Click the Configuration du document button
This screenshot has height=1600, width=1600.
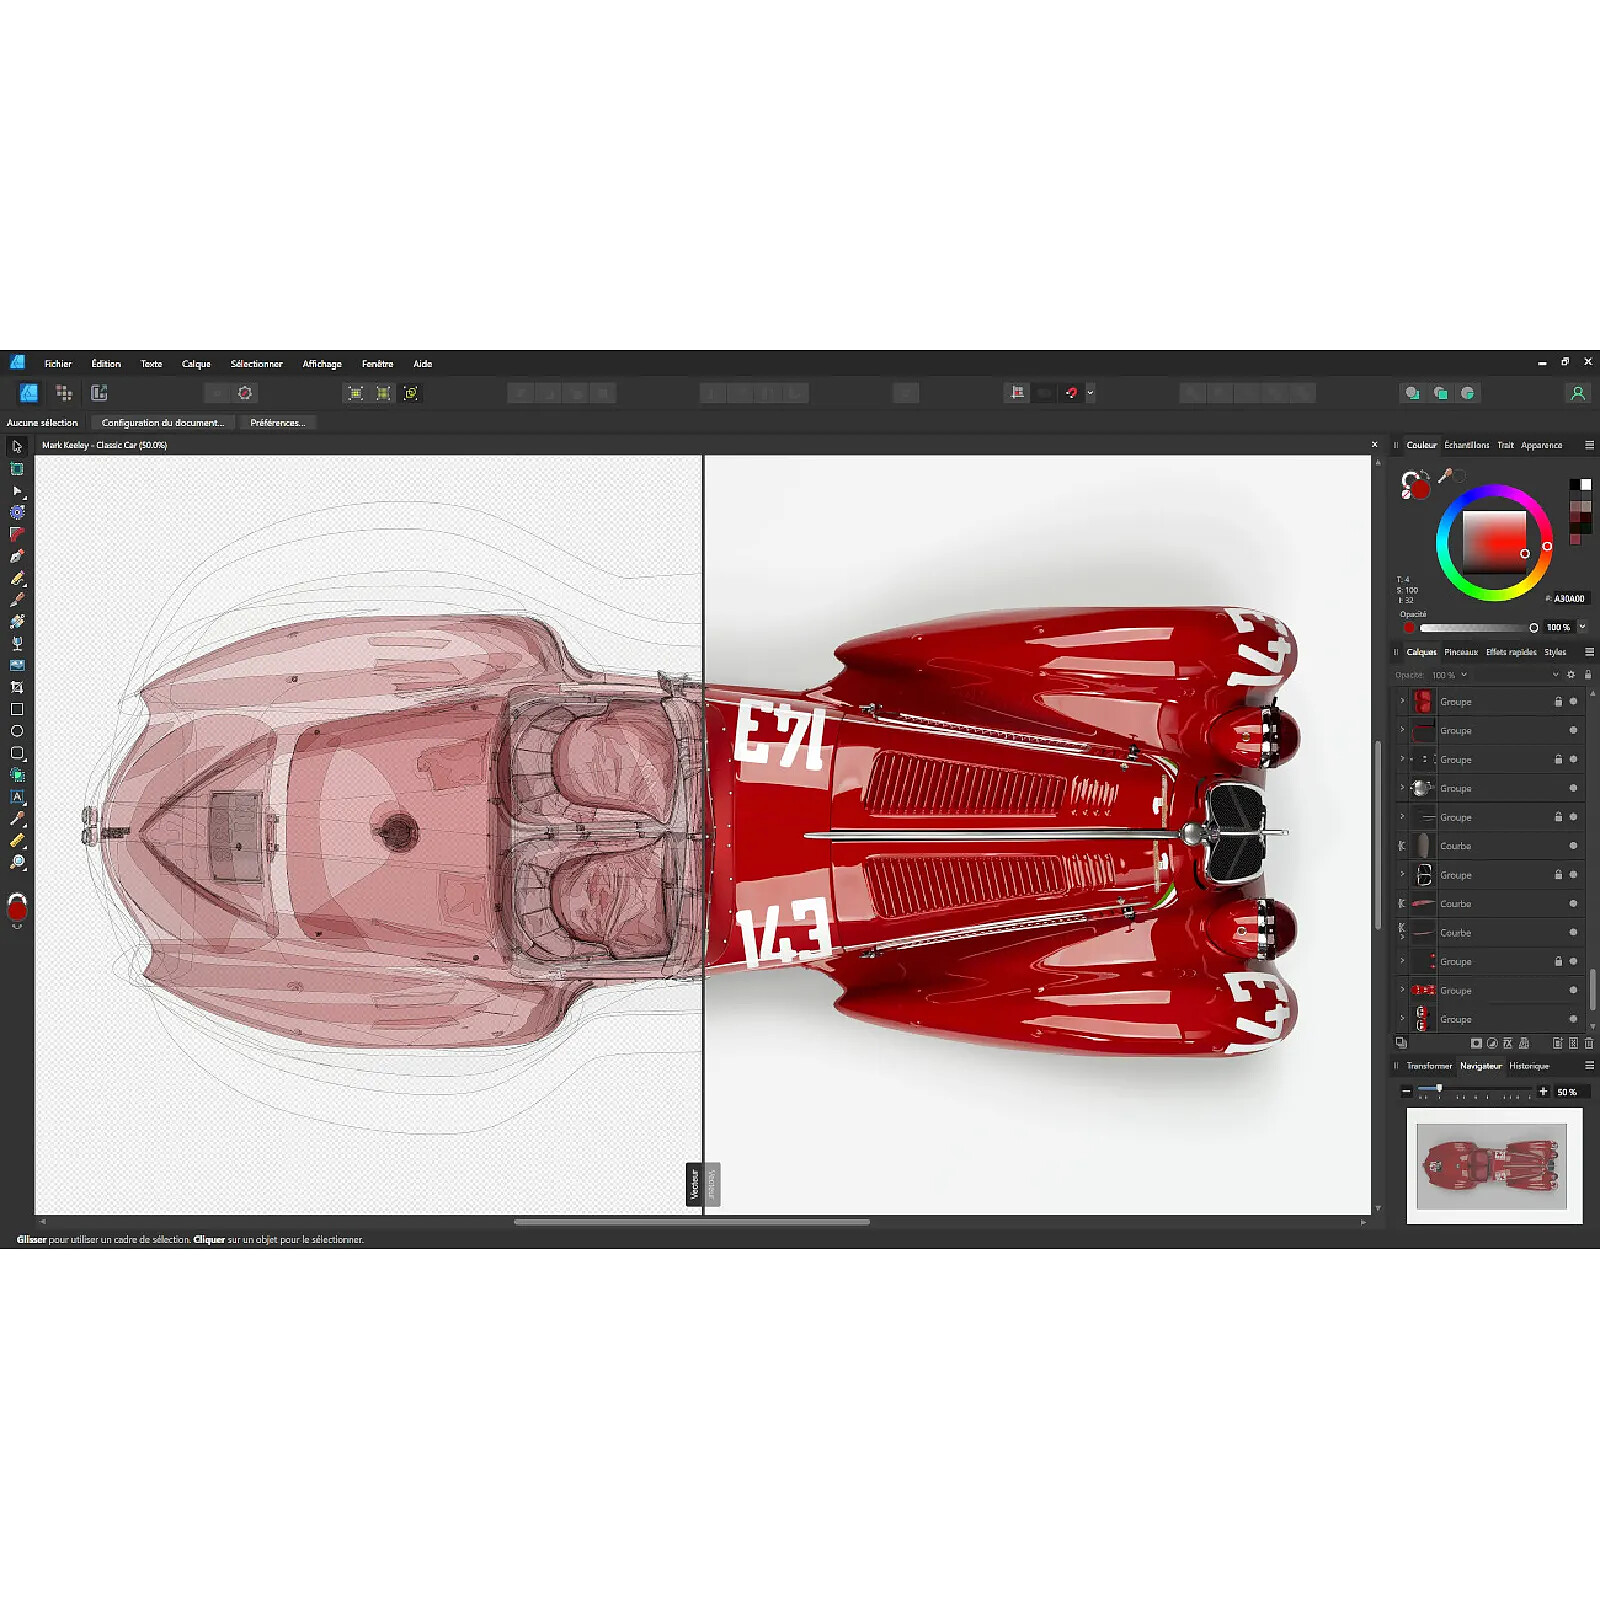[x=162, y=423]
